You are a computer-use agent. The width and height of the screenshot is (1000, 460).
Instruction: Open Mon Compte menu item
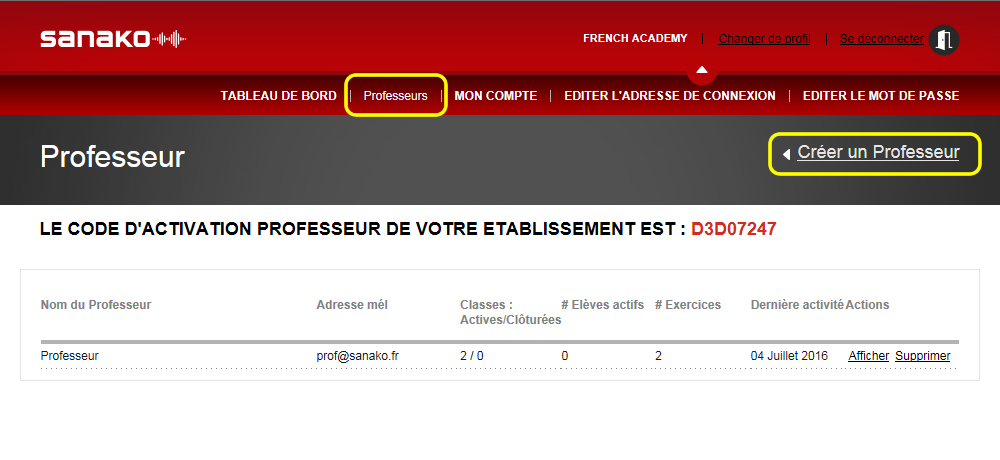click(496, 96)
